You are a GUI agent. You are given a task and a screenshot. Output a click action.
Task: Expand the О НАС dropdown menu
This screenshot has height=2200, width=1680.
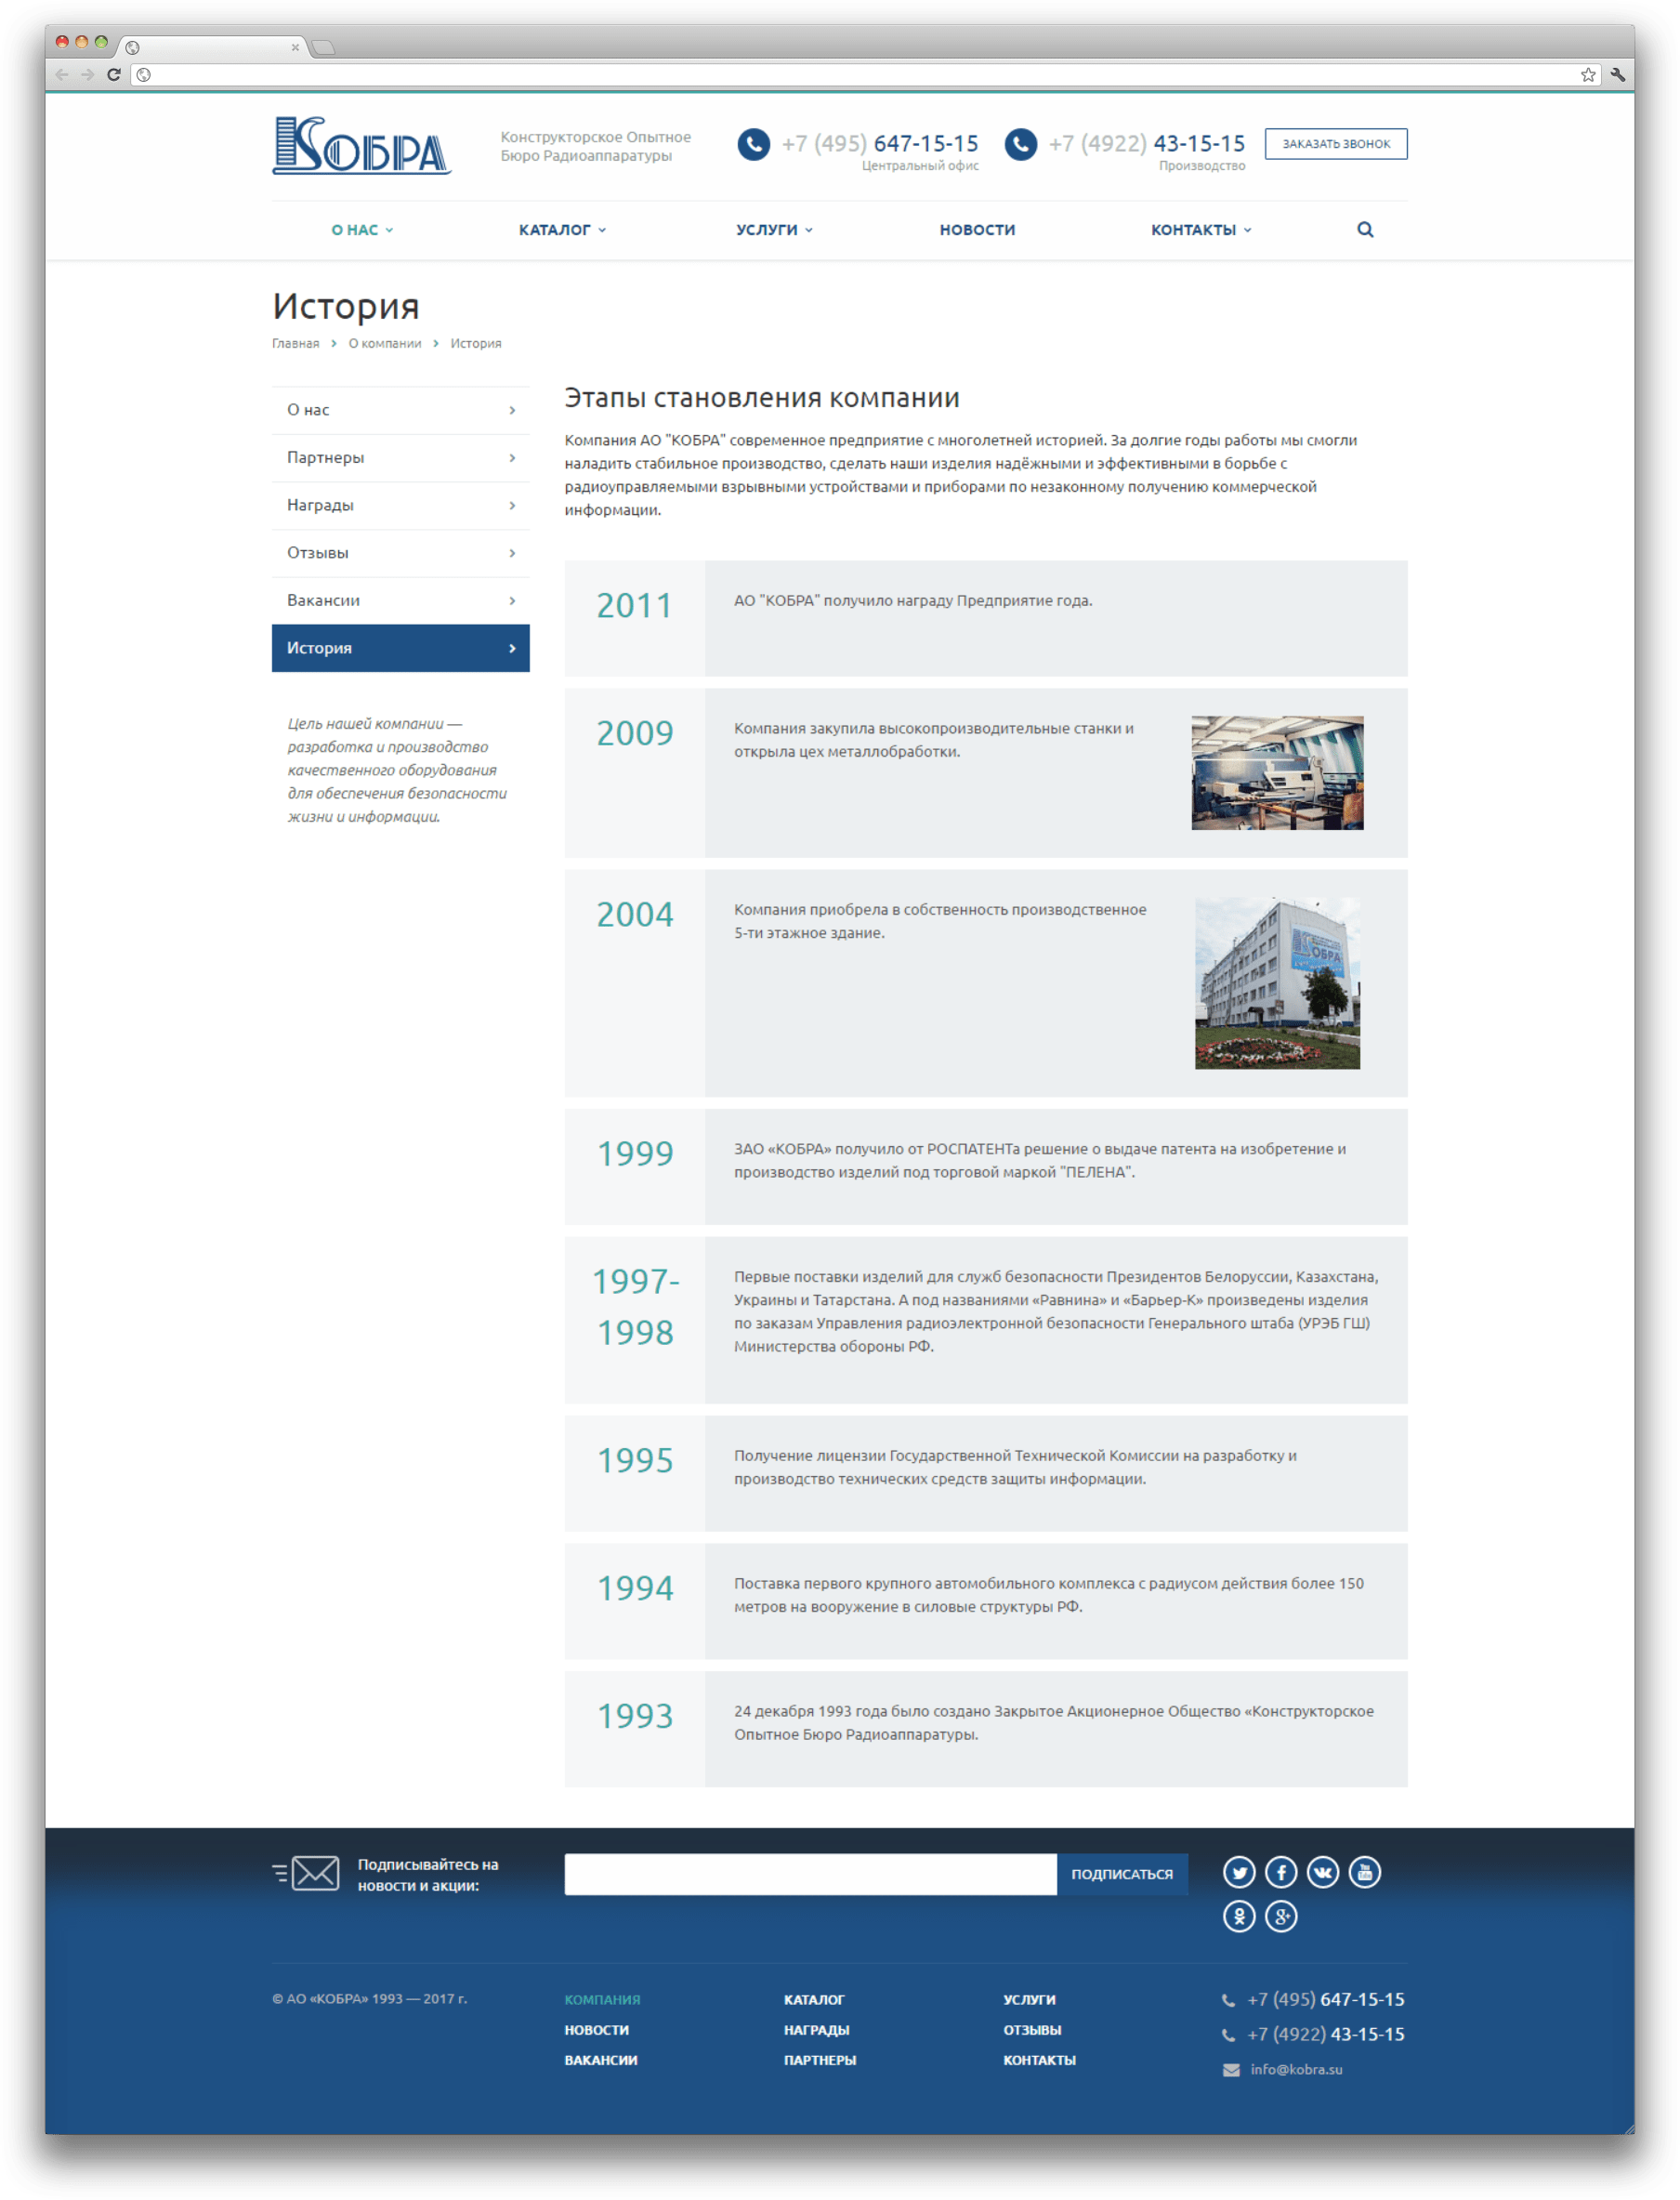362,230
